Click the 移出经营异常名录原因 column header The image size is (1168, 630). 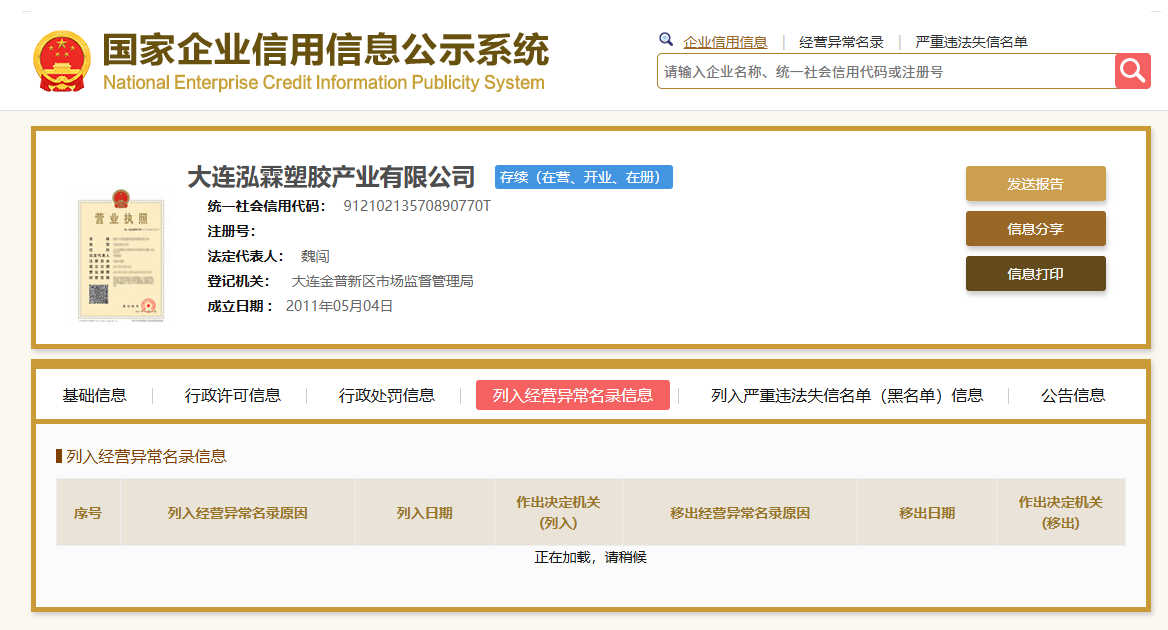click(x=740, y=513)
